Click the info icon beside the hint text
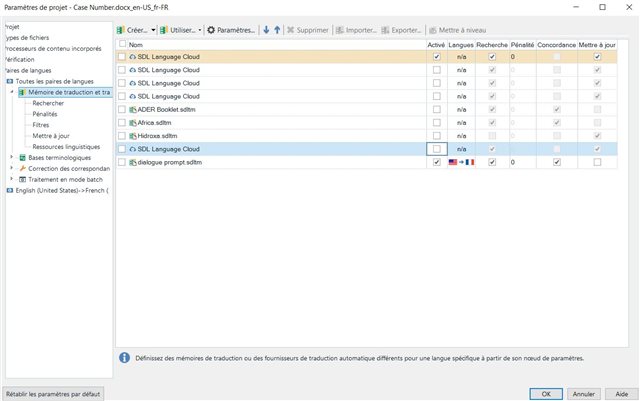 coord(124,358)
